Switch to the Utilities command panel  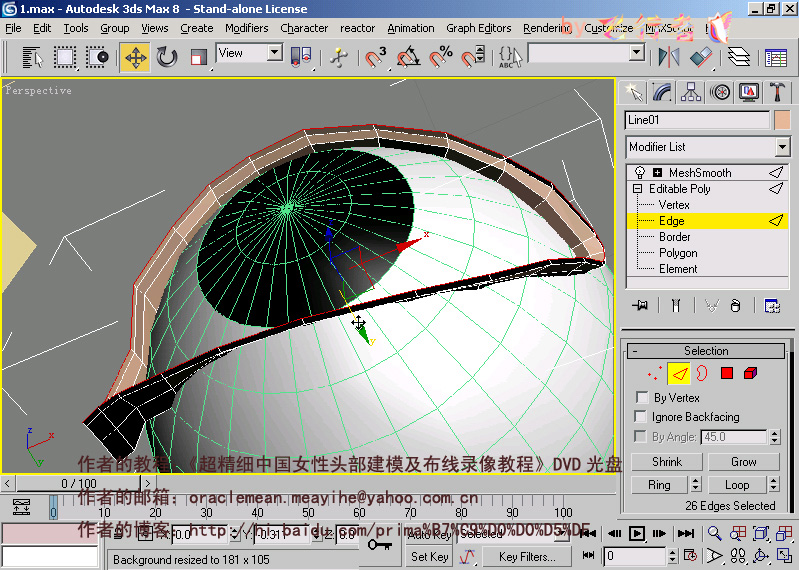point(778,92)
